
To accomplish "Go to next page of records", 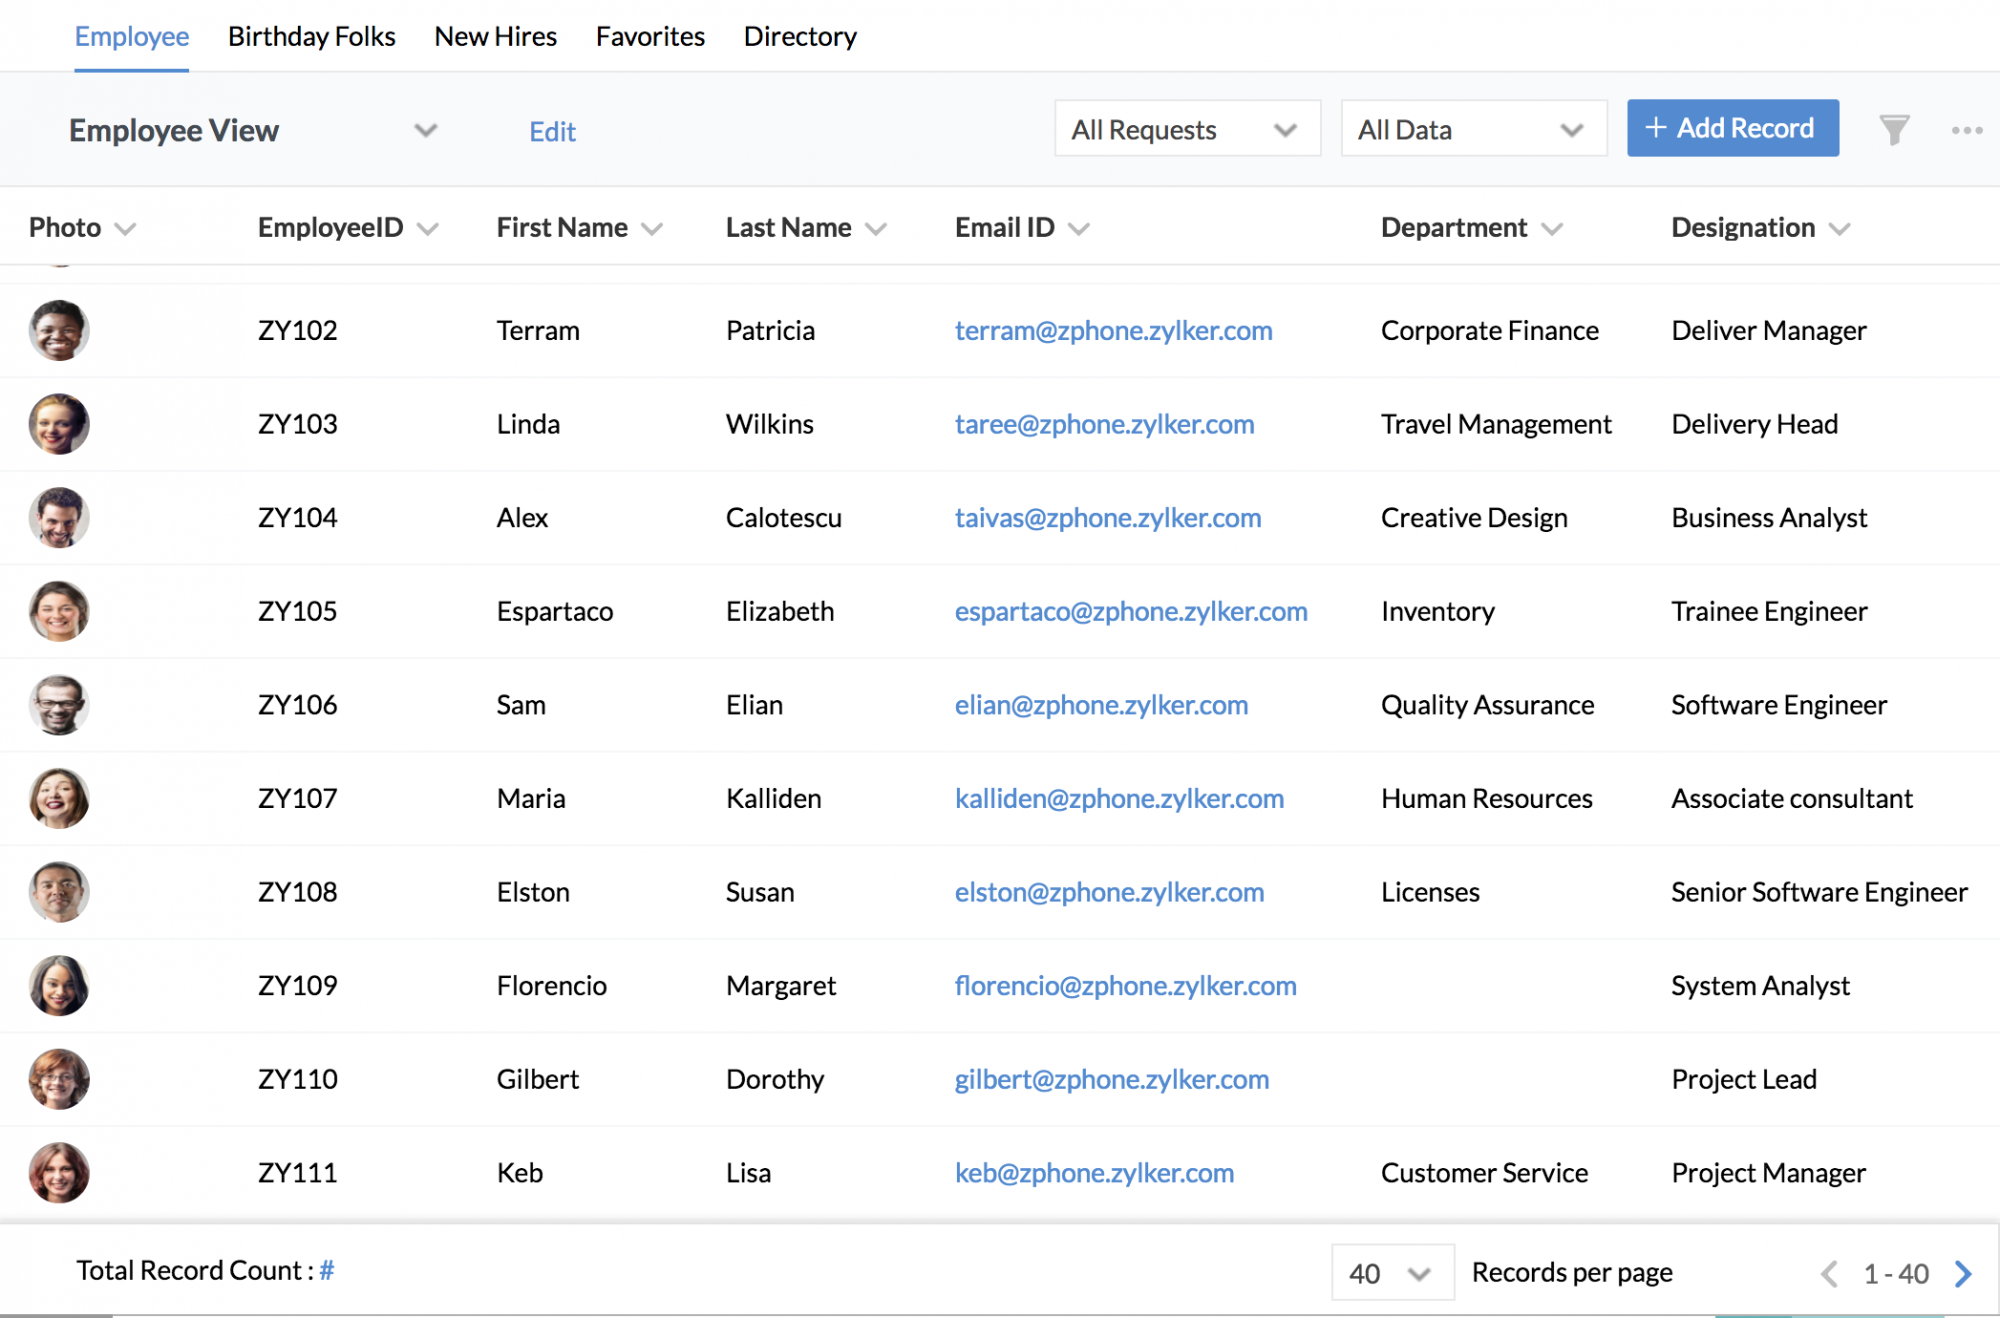I will point(1963,1273).
